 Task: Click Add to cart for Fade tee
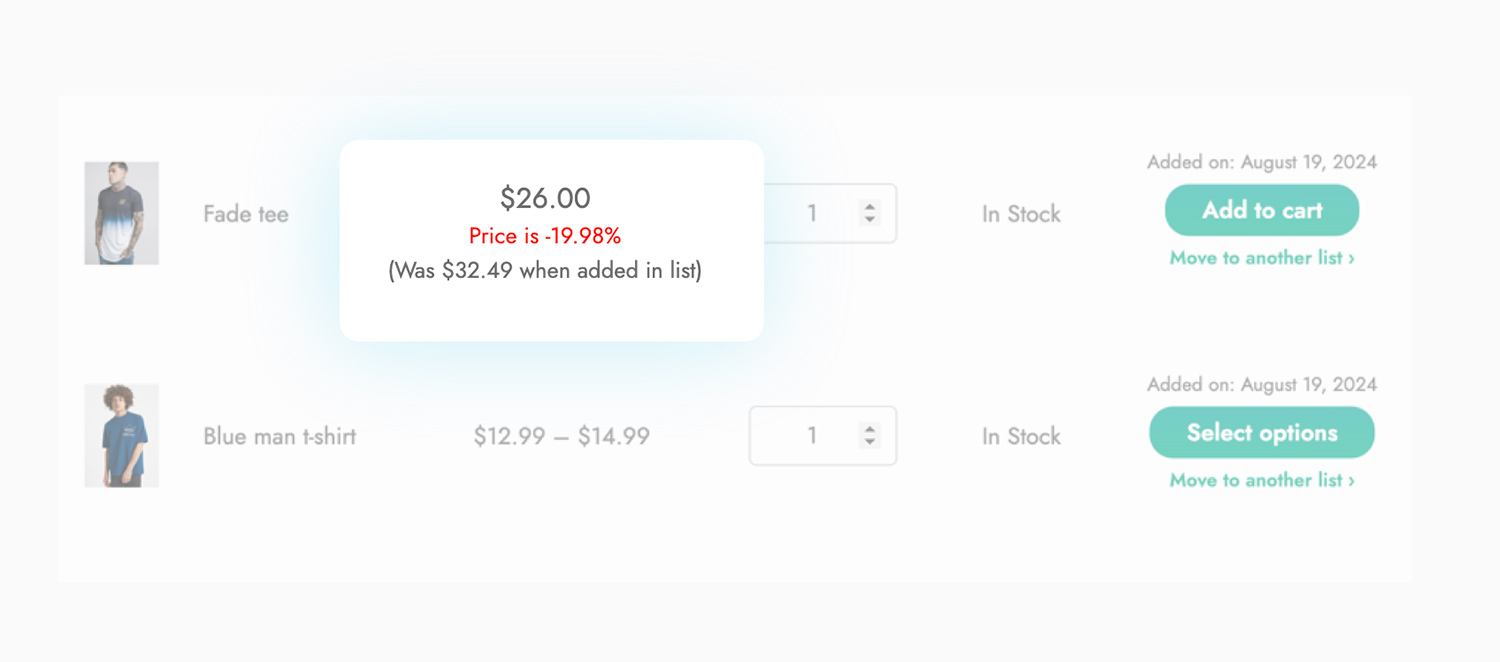point(1262,210)
